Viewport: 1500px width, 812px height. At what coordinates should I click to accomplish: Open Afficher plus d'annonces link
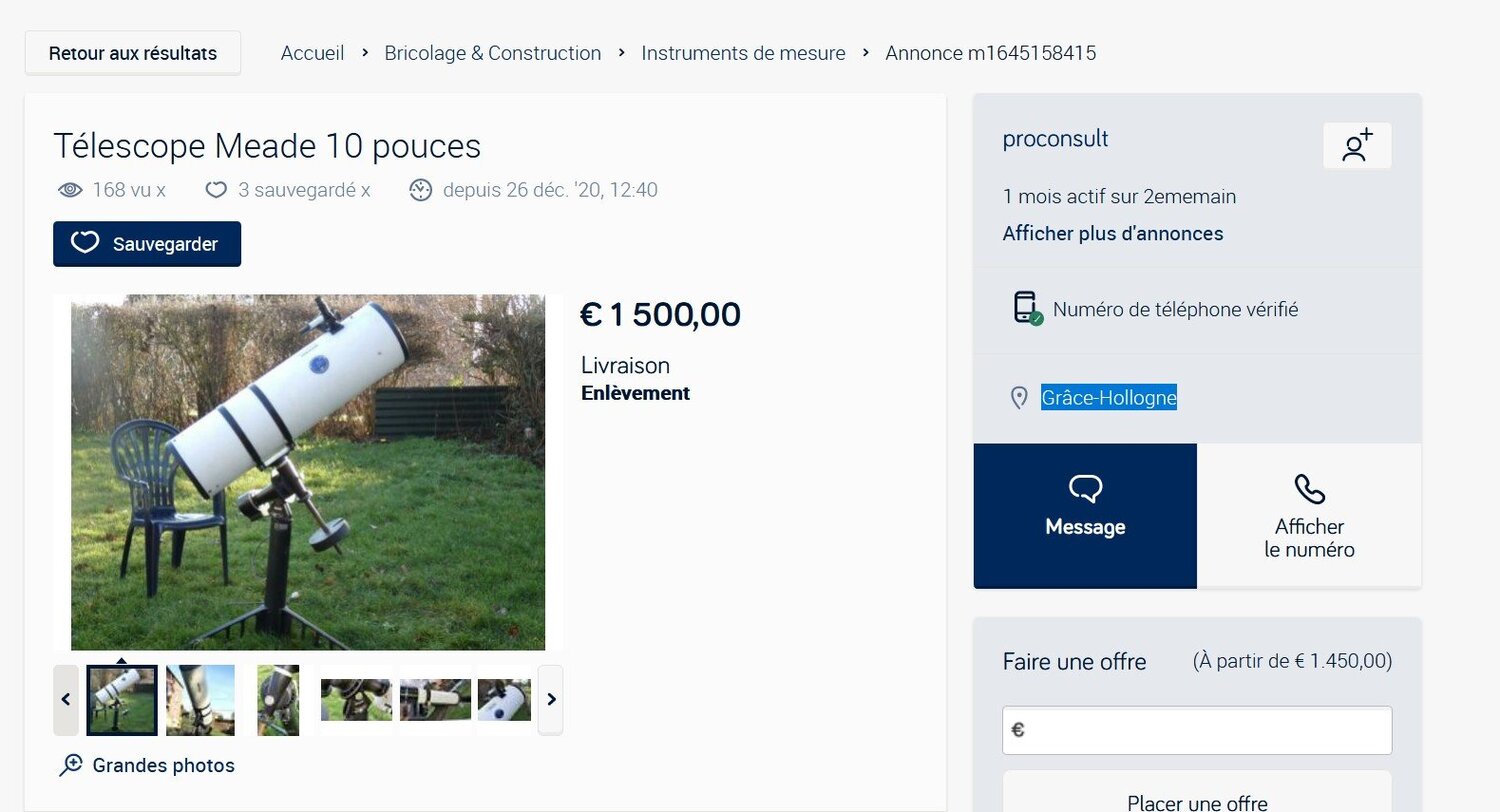point(1113,233)
